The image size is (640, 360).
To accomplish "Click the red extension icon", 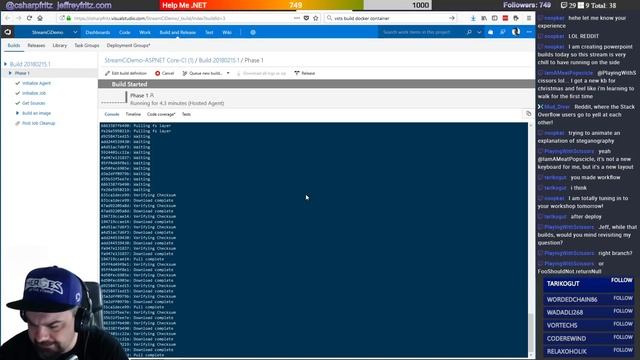I will click(x=505, y=18).
